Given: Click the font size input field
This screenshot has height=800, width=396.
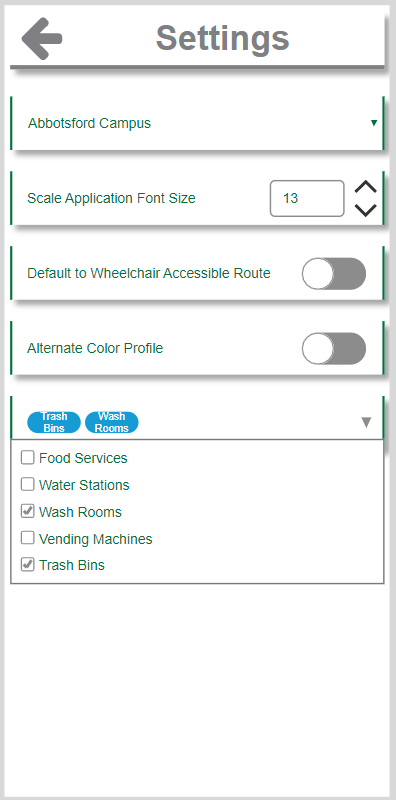Looking at the screenshot, I should 307,198.
